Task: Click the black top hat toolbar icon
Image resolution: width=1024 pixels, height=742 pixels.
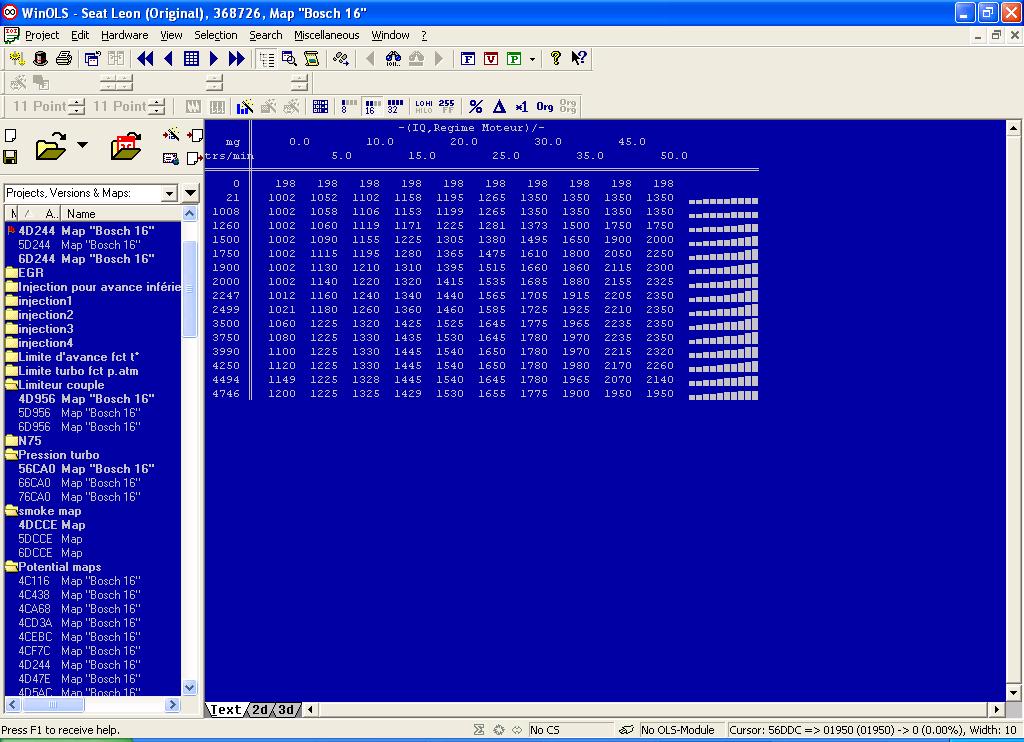Action: coord(40,59)
